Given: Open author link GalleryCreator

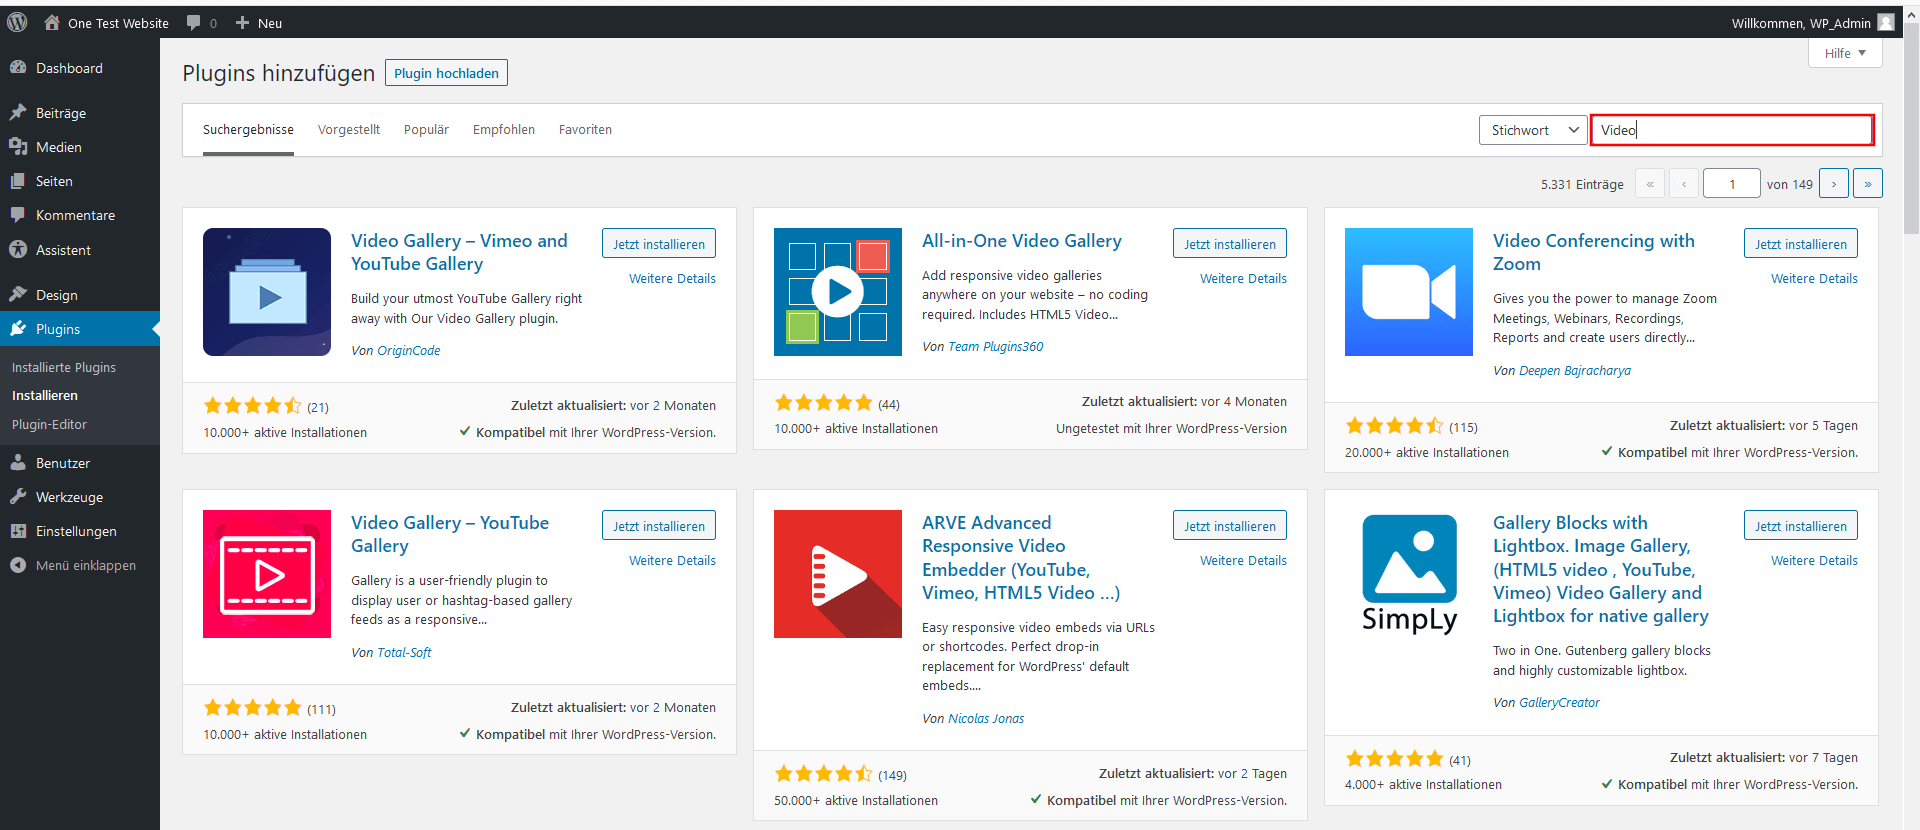Looking at the screenshot, I should click(x=1559, y=703).
